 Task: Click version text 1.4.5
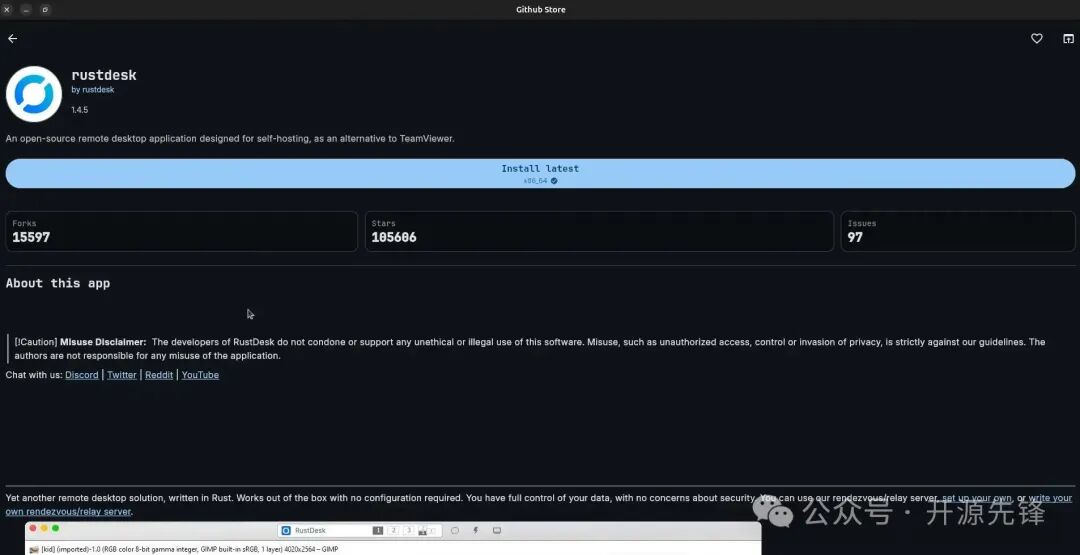click(x=80, y=109)
